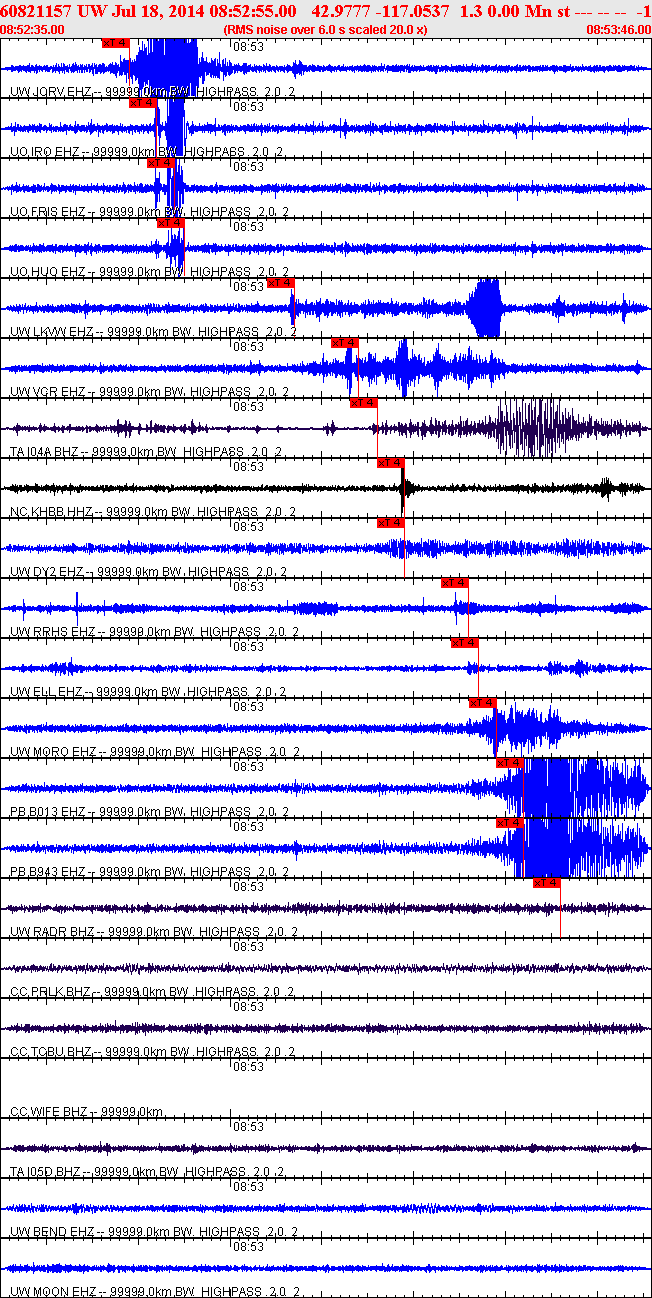
Task: Select the red pick flag on the KHBB trace
Action: click(391, 463)
